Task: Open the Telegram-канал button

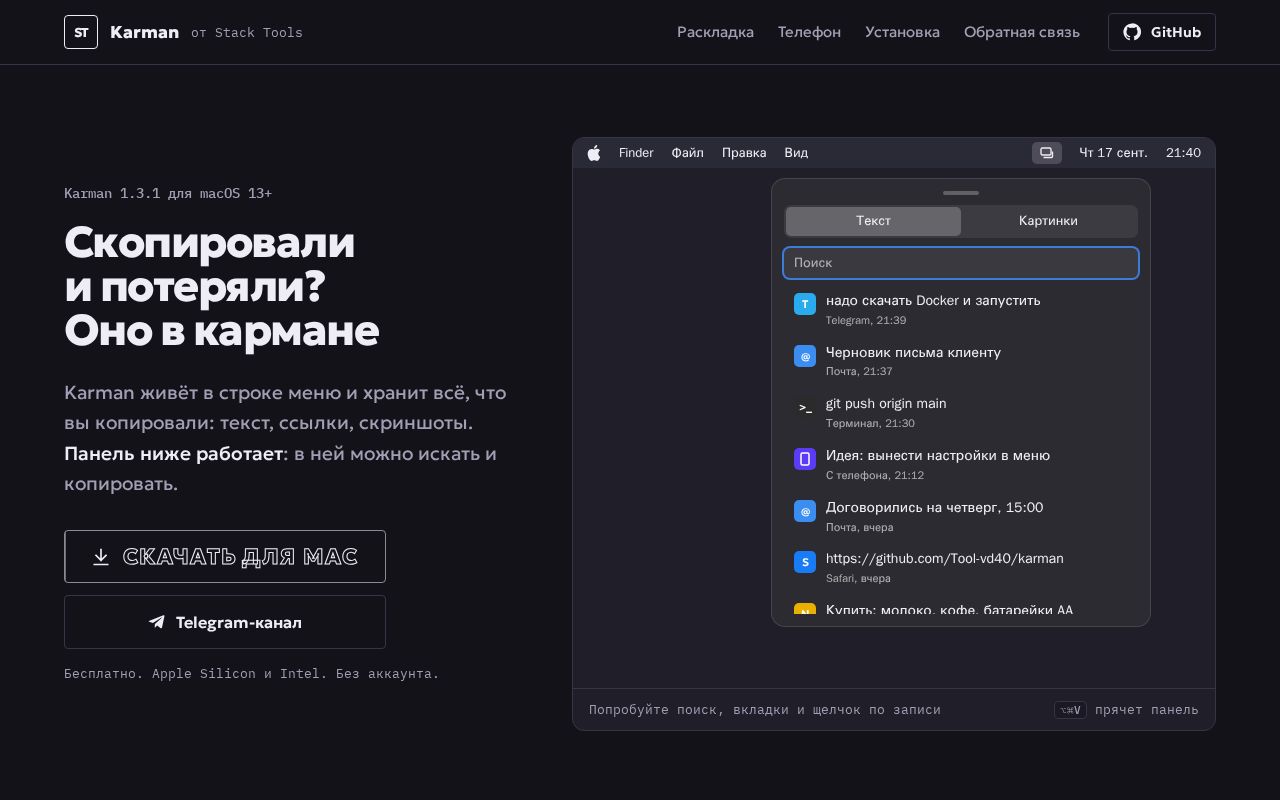Action: [225, 622]
